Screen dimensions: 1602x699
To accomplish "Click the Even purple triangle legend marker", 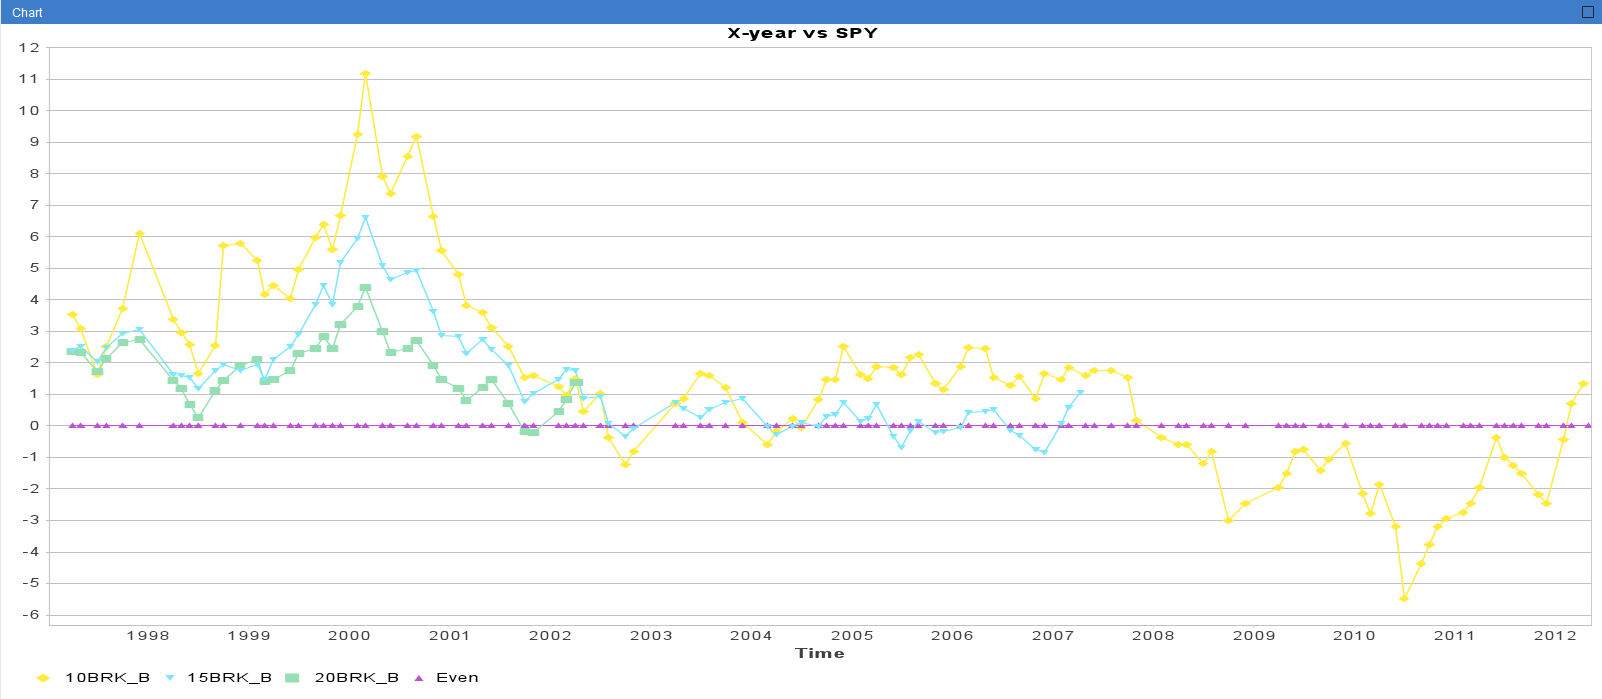I will pos(419,678).
